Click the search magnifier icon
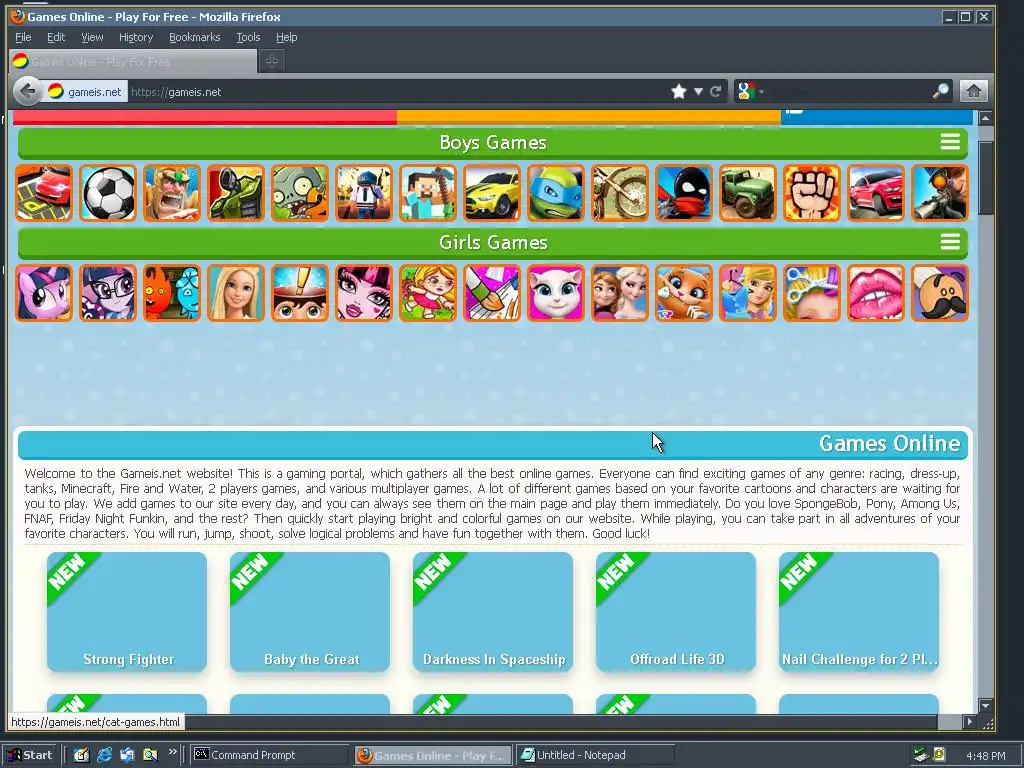Viewport: 1024px width, 768px height. [940, 91]
